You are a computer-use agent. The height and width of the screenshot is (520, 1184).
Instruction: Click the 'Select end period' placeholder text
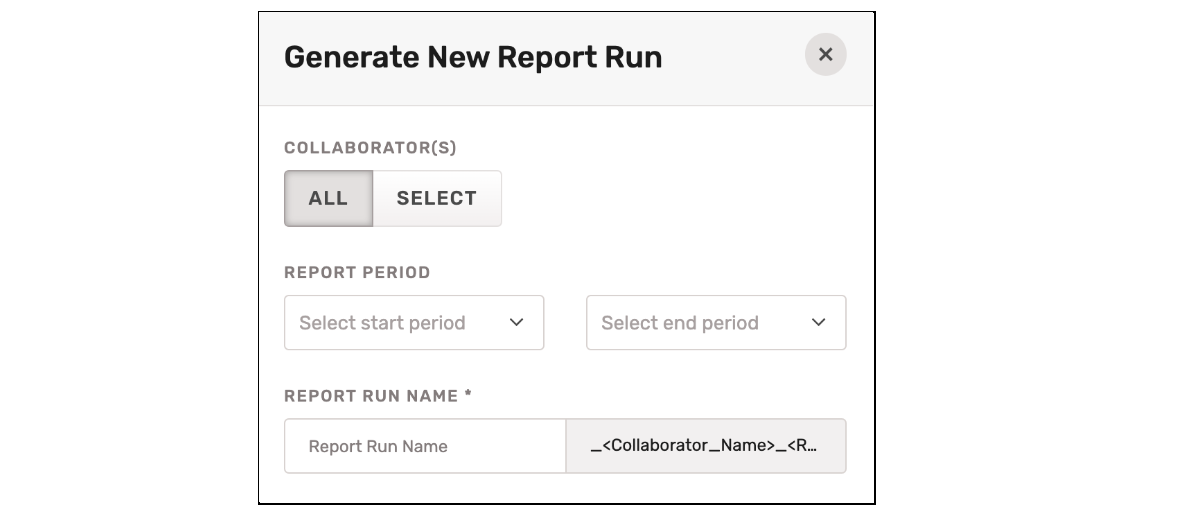click(x=680, y=323)
